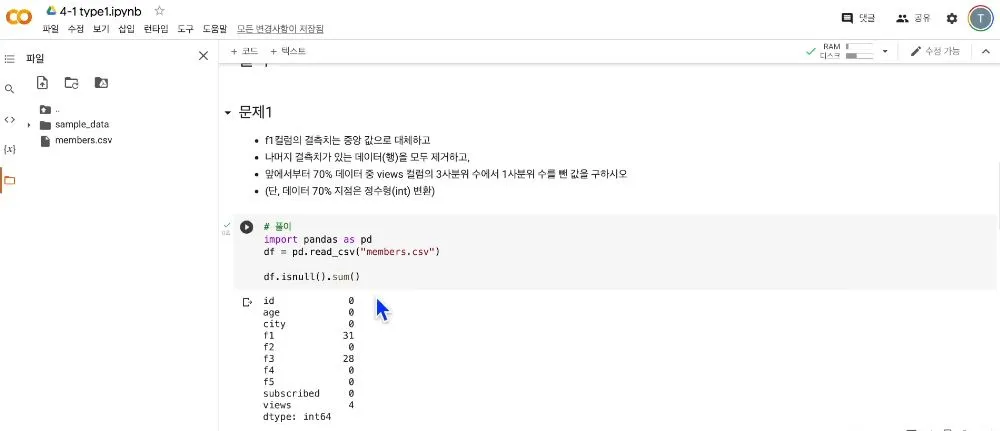The height and width of the screenshot is (431, 1000).
Task: Open the 도구 menu
Action: tap(185, 29)
